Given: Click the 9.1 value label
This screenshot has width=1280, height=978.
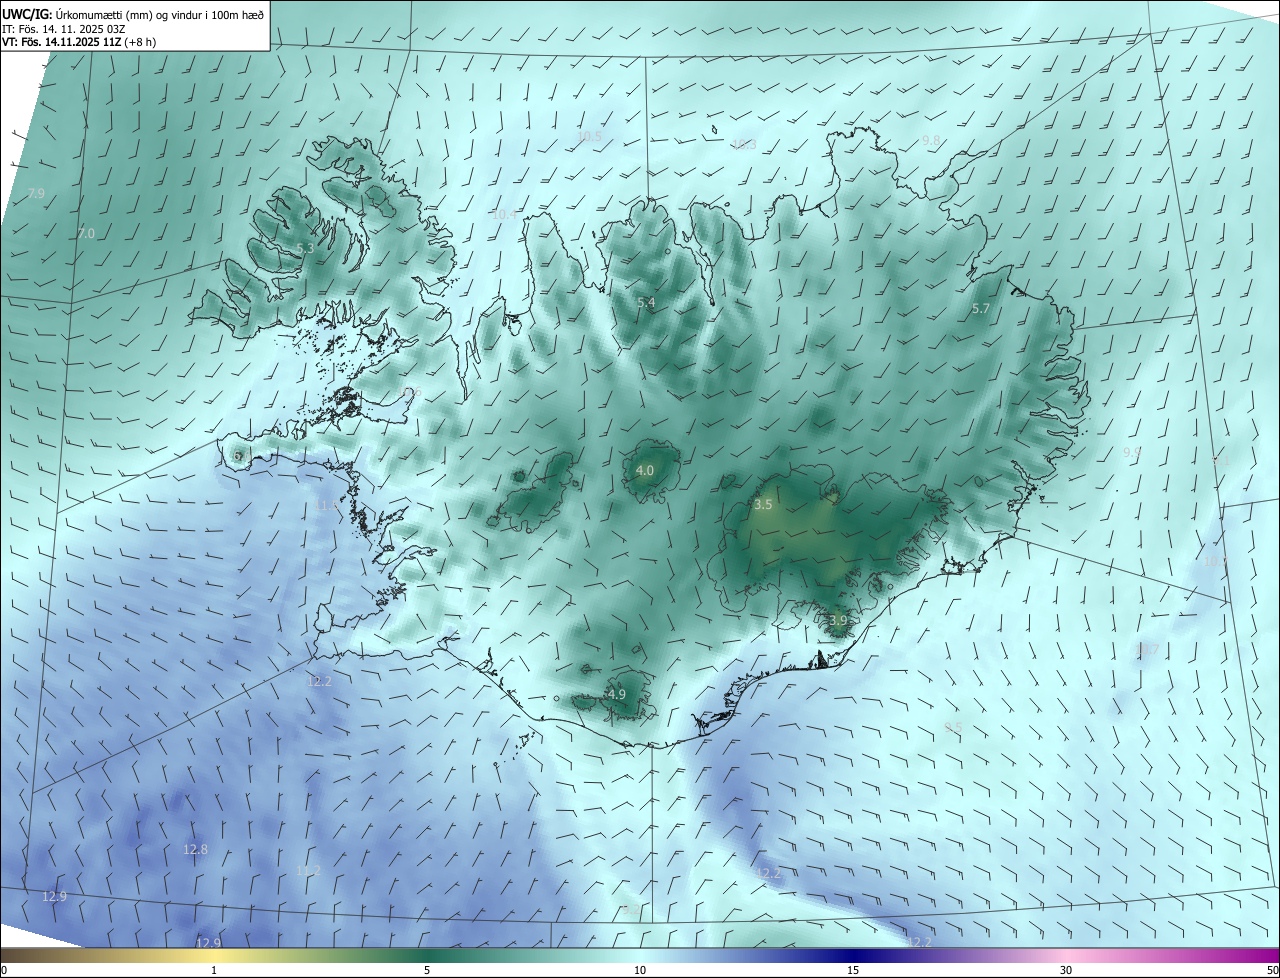Looking at the screenshot, I should click(1221, 461).
